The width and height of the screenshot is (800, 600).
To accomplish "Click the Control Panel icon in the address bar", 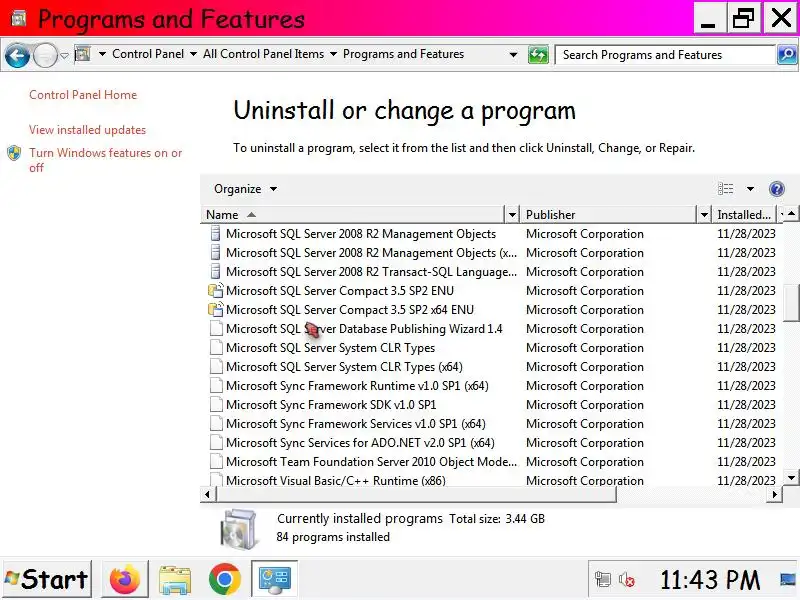I will pos(83,54).
